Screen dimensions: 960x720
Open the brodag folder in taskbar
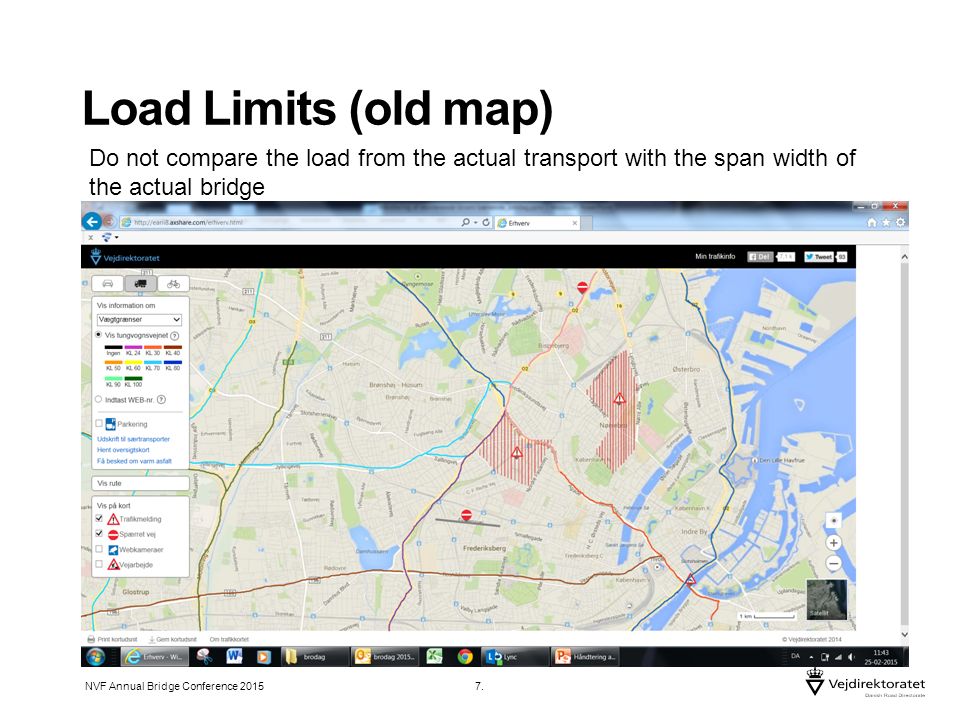314,656
